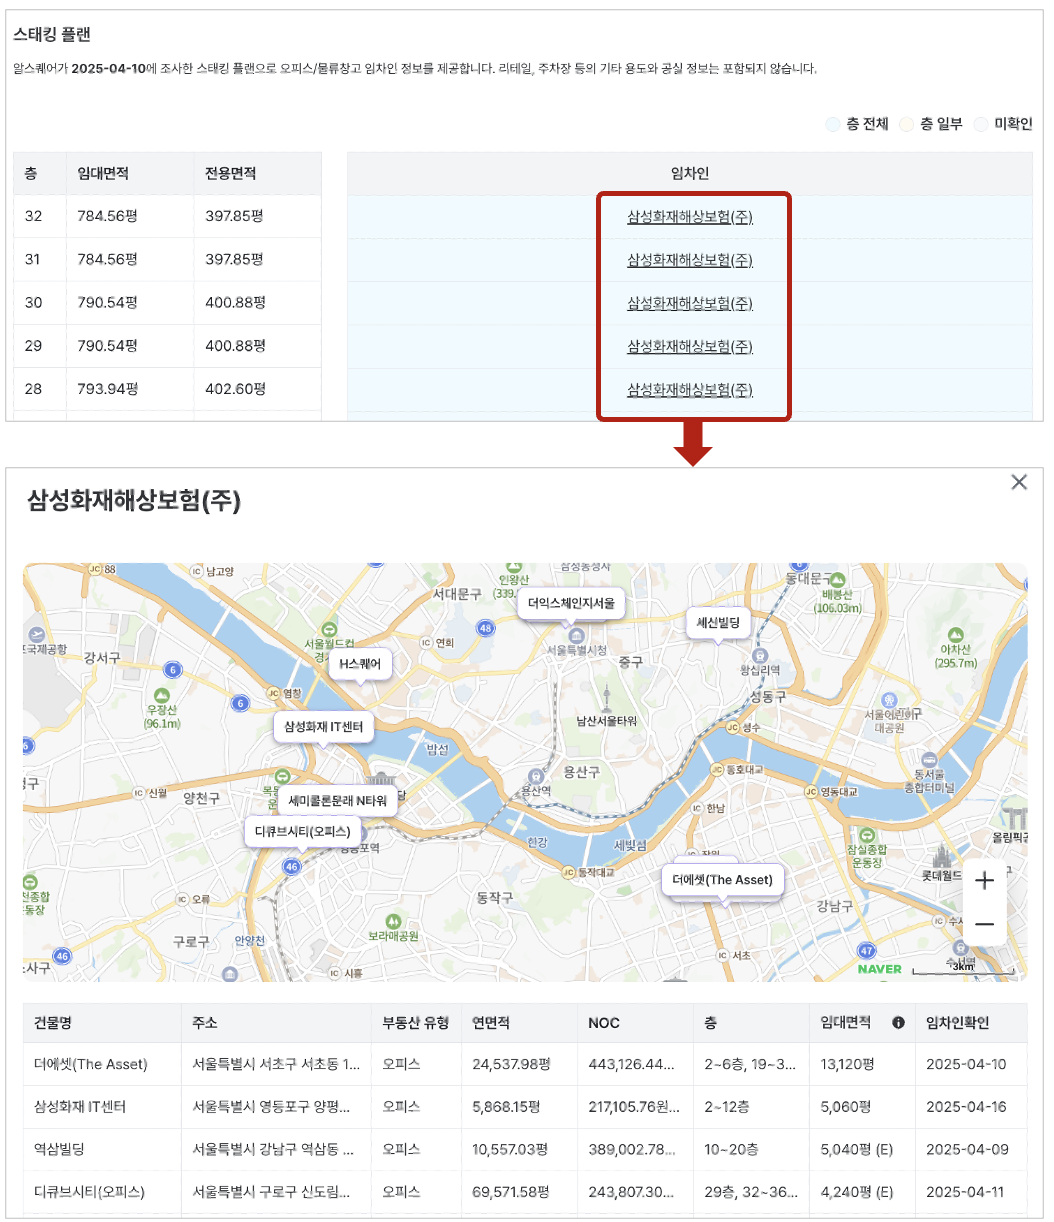The image size is (1054, 1222).
Task: Click the 층 일부 legend label
Action: pyautogui.click(x=941, y=124)
